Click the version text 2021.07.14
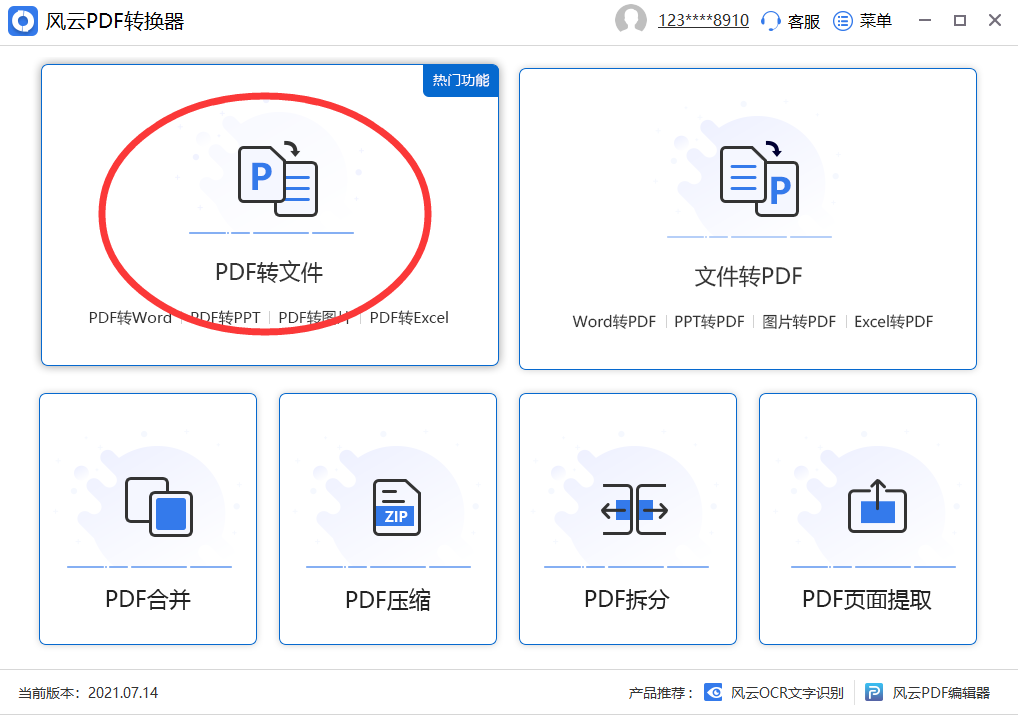This screenshot has height=715, width=1018. 123,693
